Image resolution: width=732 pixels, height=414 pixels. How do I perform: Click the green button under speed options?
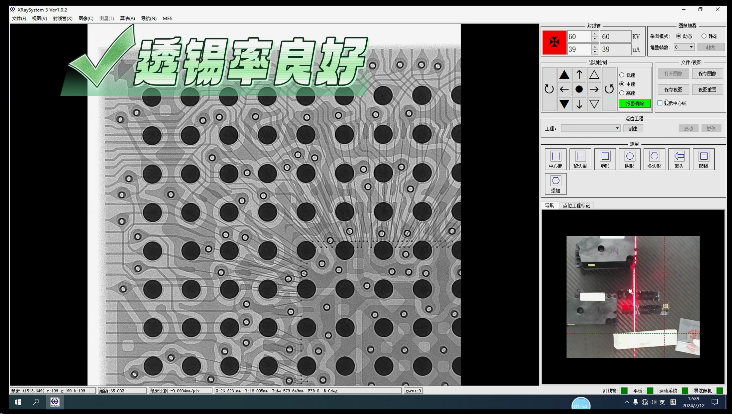pos(634,104)
